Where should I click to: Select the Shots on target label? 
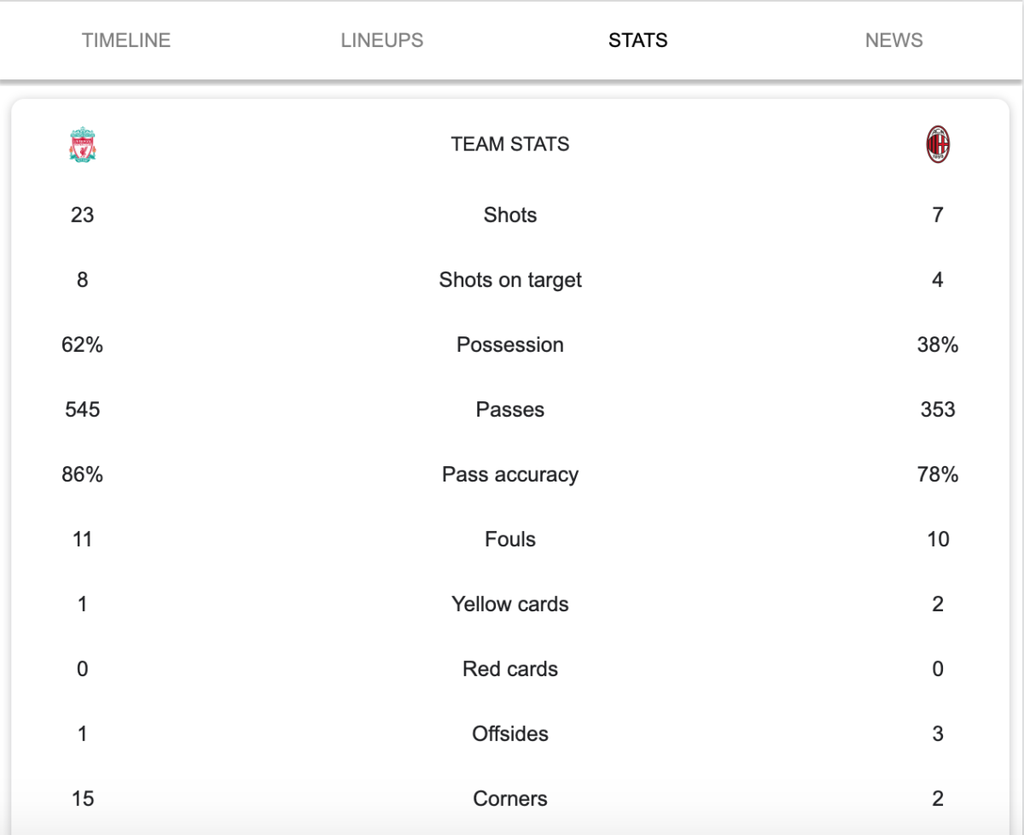tap(510, 280)
